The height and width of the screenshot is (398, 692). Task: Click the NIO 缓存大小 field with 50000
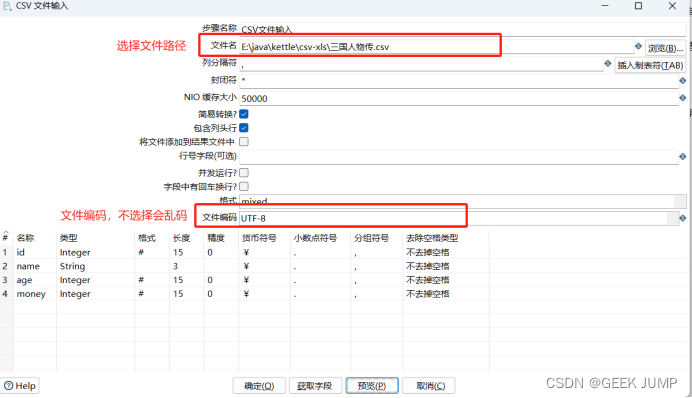point(459,98)
